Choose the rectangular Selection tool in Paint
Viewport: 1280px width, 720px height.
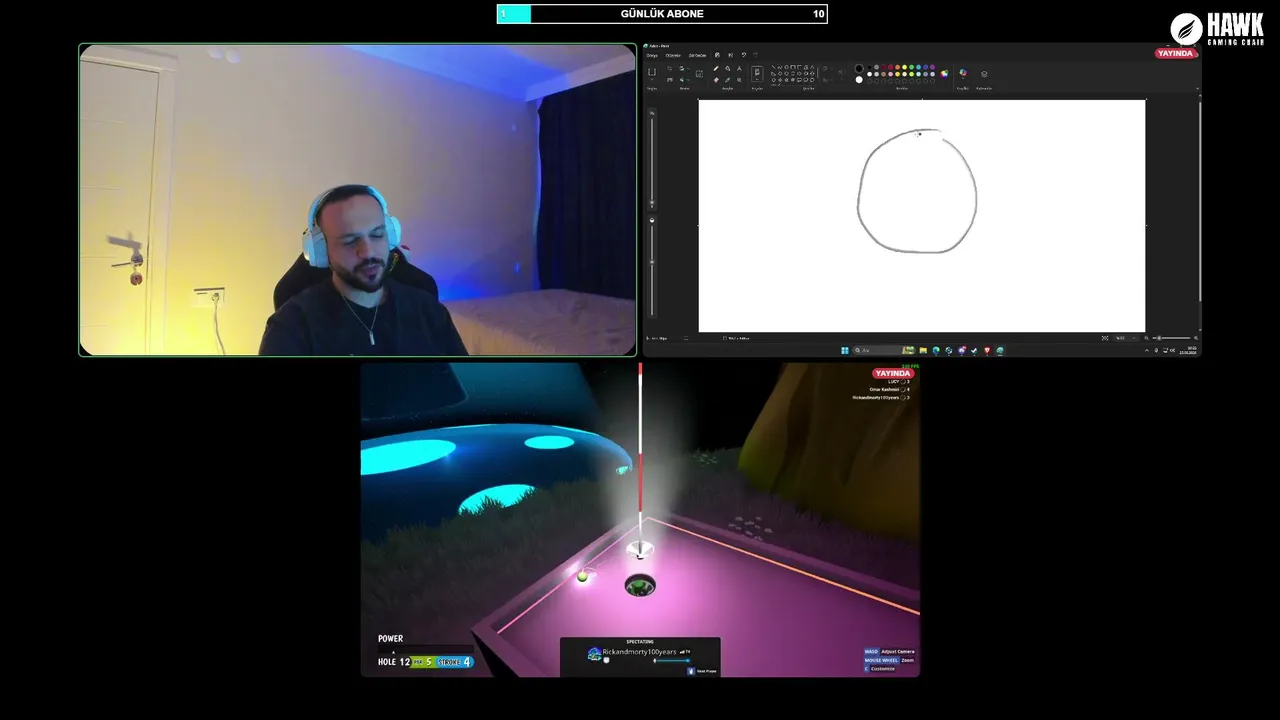[x=652, y=71]
